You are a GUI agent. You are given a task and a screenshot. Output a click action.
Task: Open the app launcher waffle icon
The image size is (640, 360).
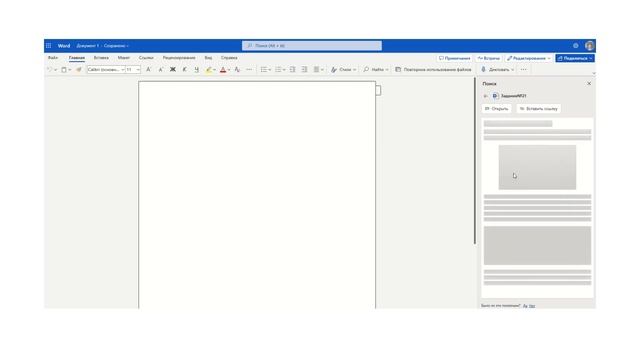coord(49,46)
